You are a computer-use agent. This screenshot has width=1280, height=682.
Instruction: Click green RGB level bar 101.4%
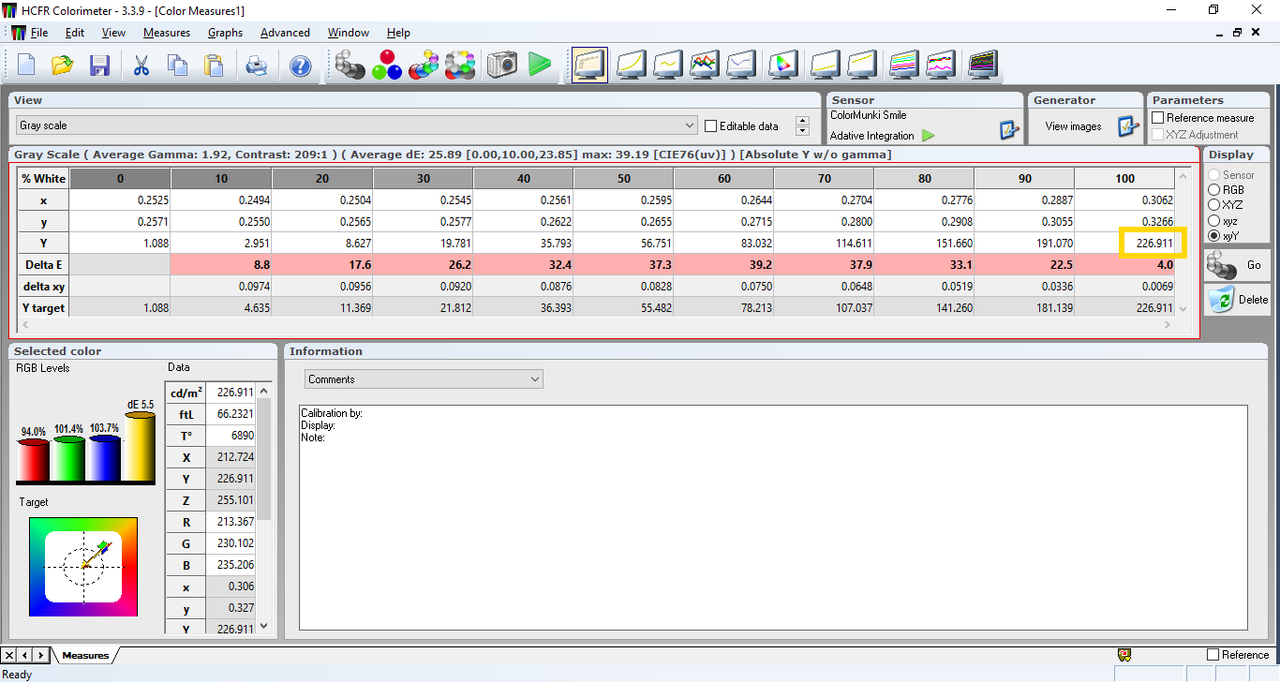(69, 460)
